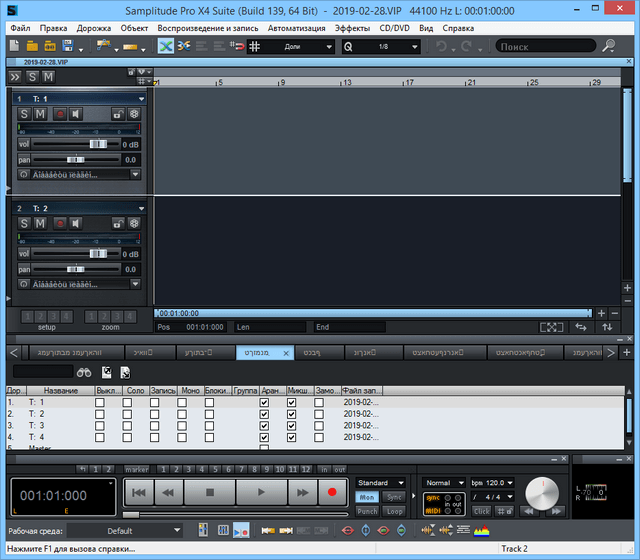The image size is (640, 560).
Task: Click the Loop button in transport
Action: pos(395,511)
